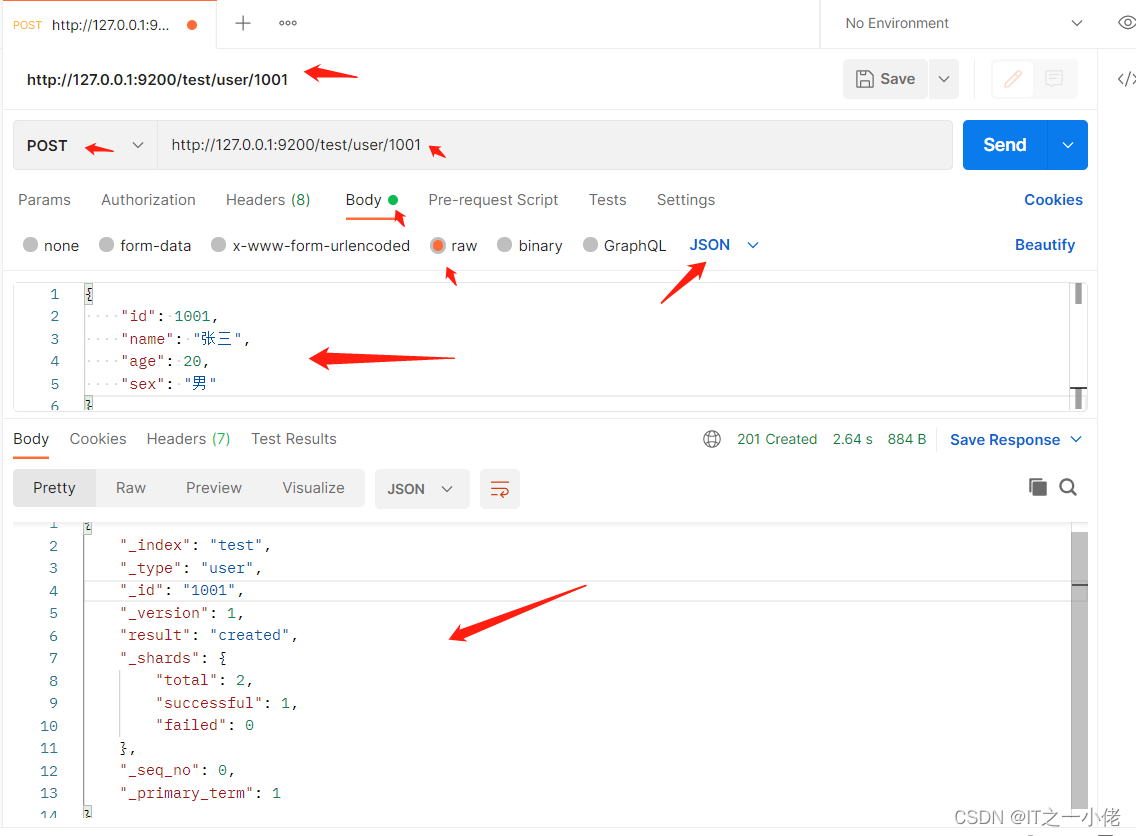This screenshot has width=1136, height=836.
Task: Select the form-data body option
Action: point(145,245)
